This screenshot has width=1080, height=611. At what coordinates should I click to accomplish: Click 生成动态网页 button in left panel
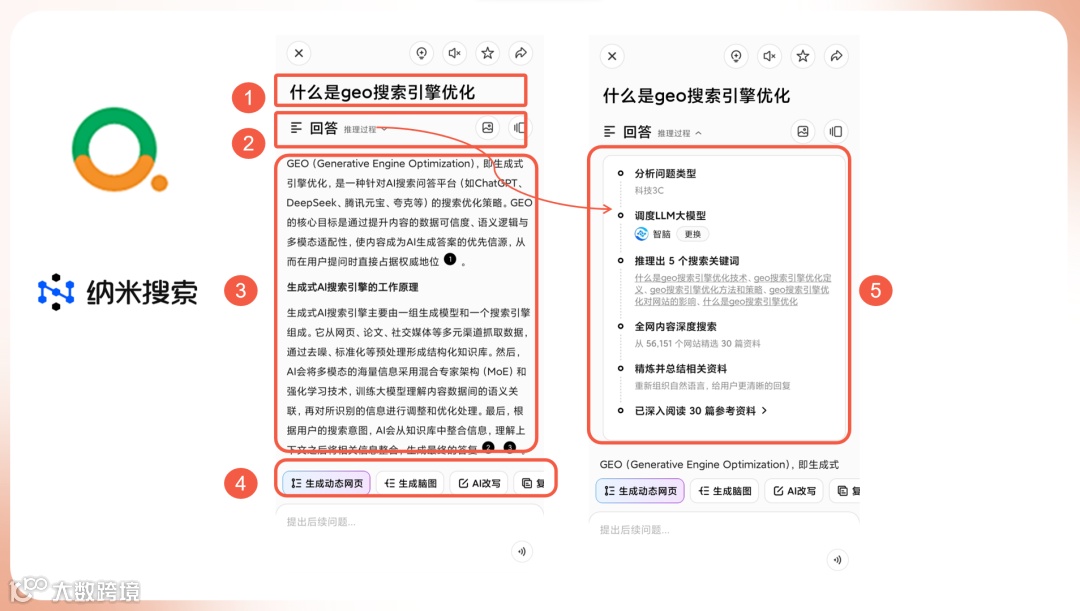point(326,483)
